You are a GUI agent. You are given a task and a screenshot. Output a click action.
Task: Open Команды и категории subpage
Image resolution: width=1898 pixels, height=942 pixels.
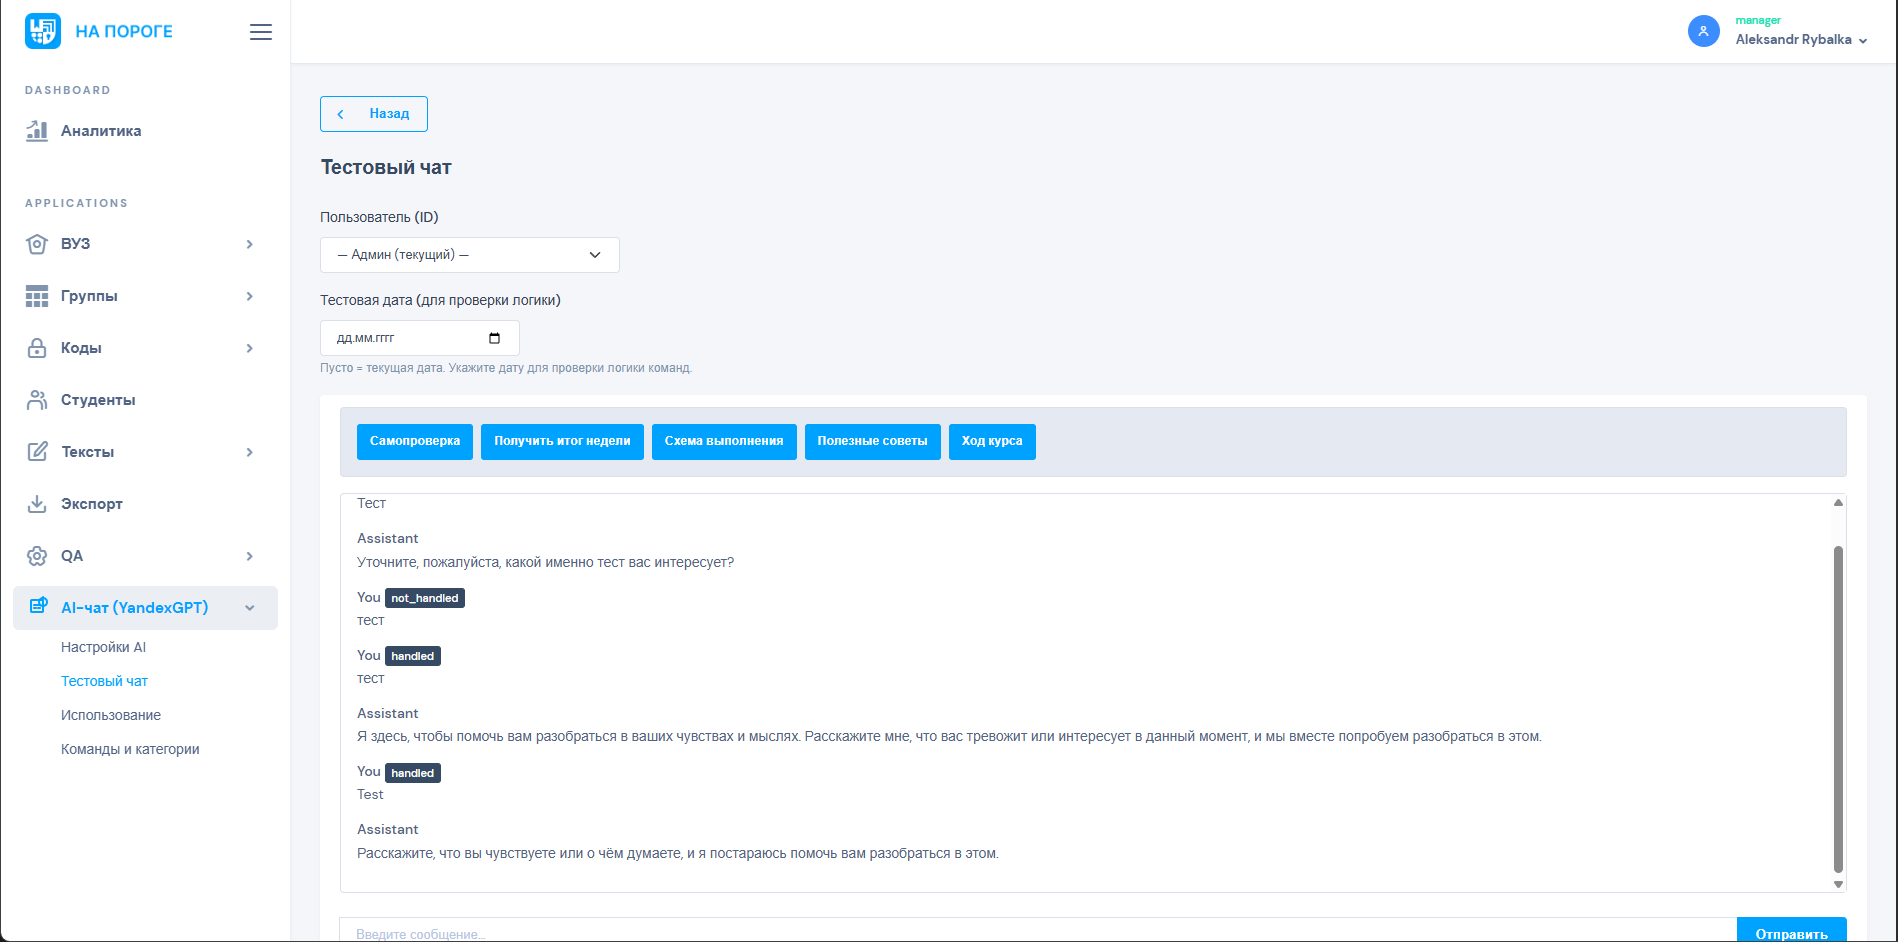point(130,749)
